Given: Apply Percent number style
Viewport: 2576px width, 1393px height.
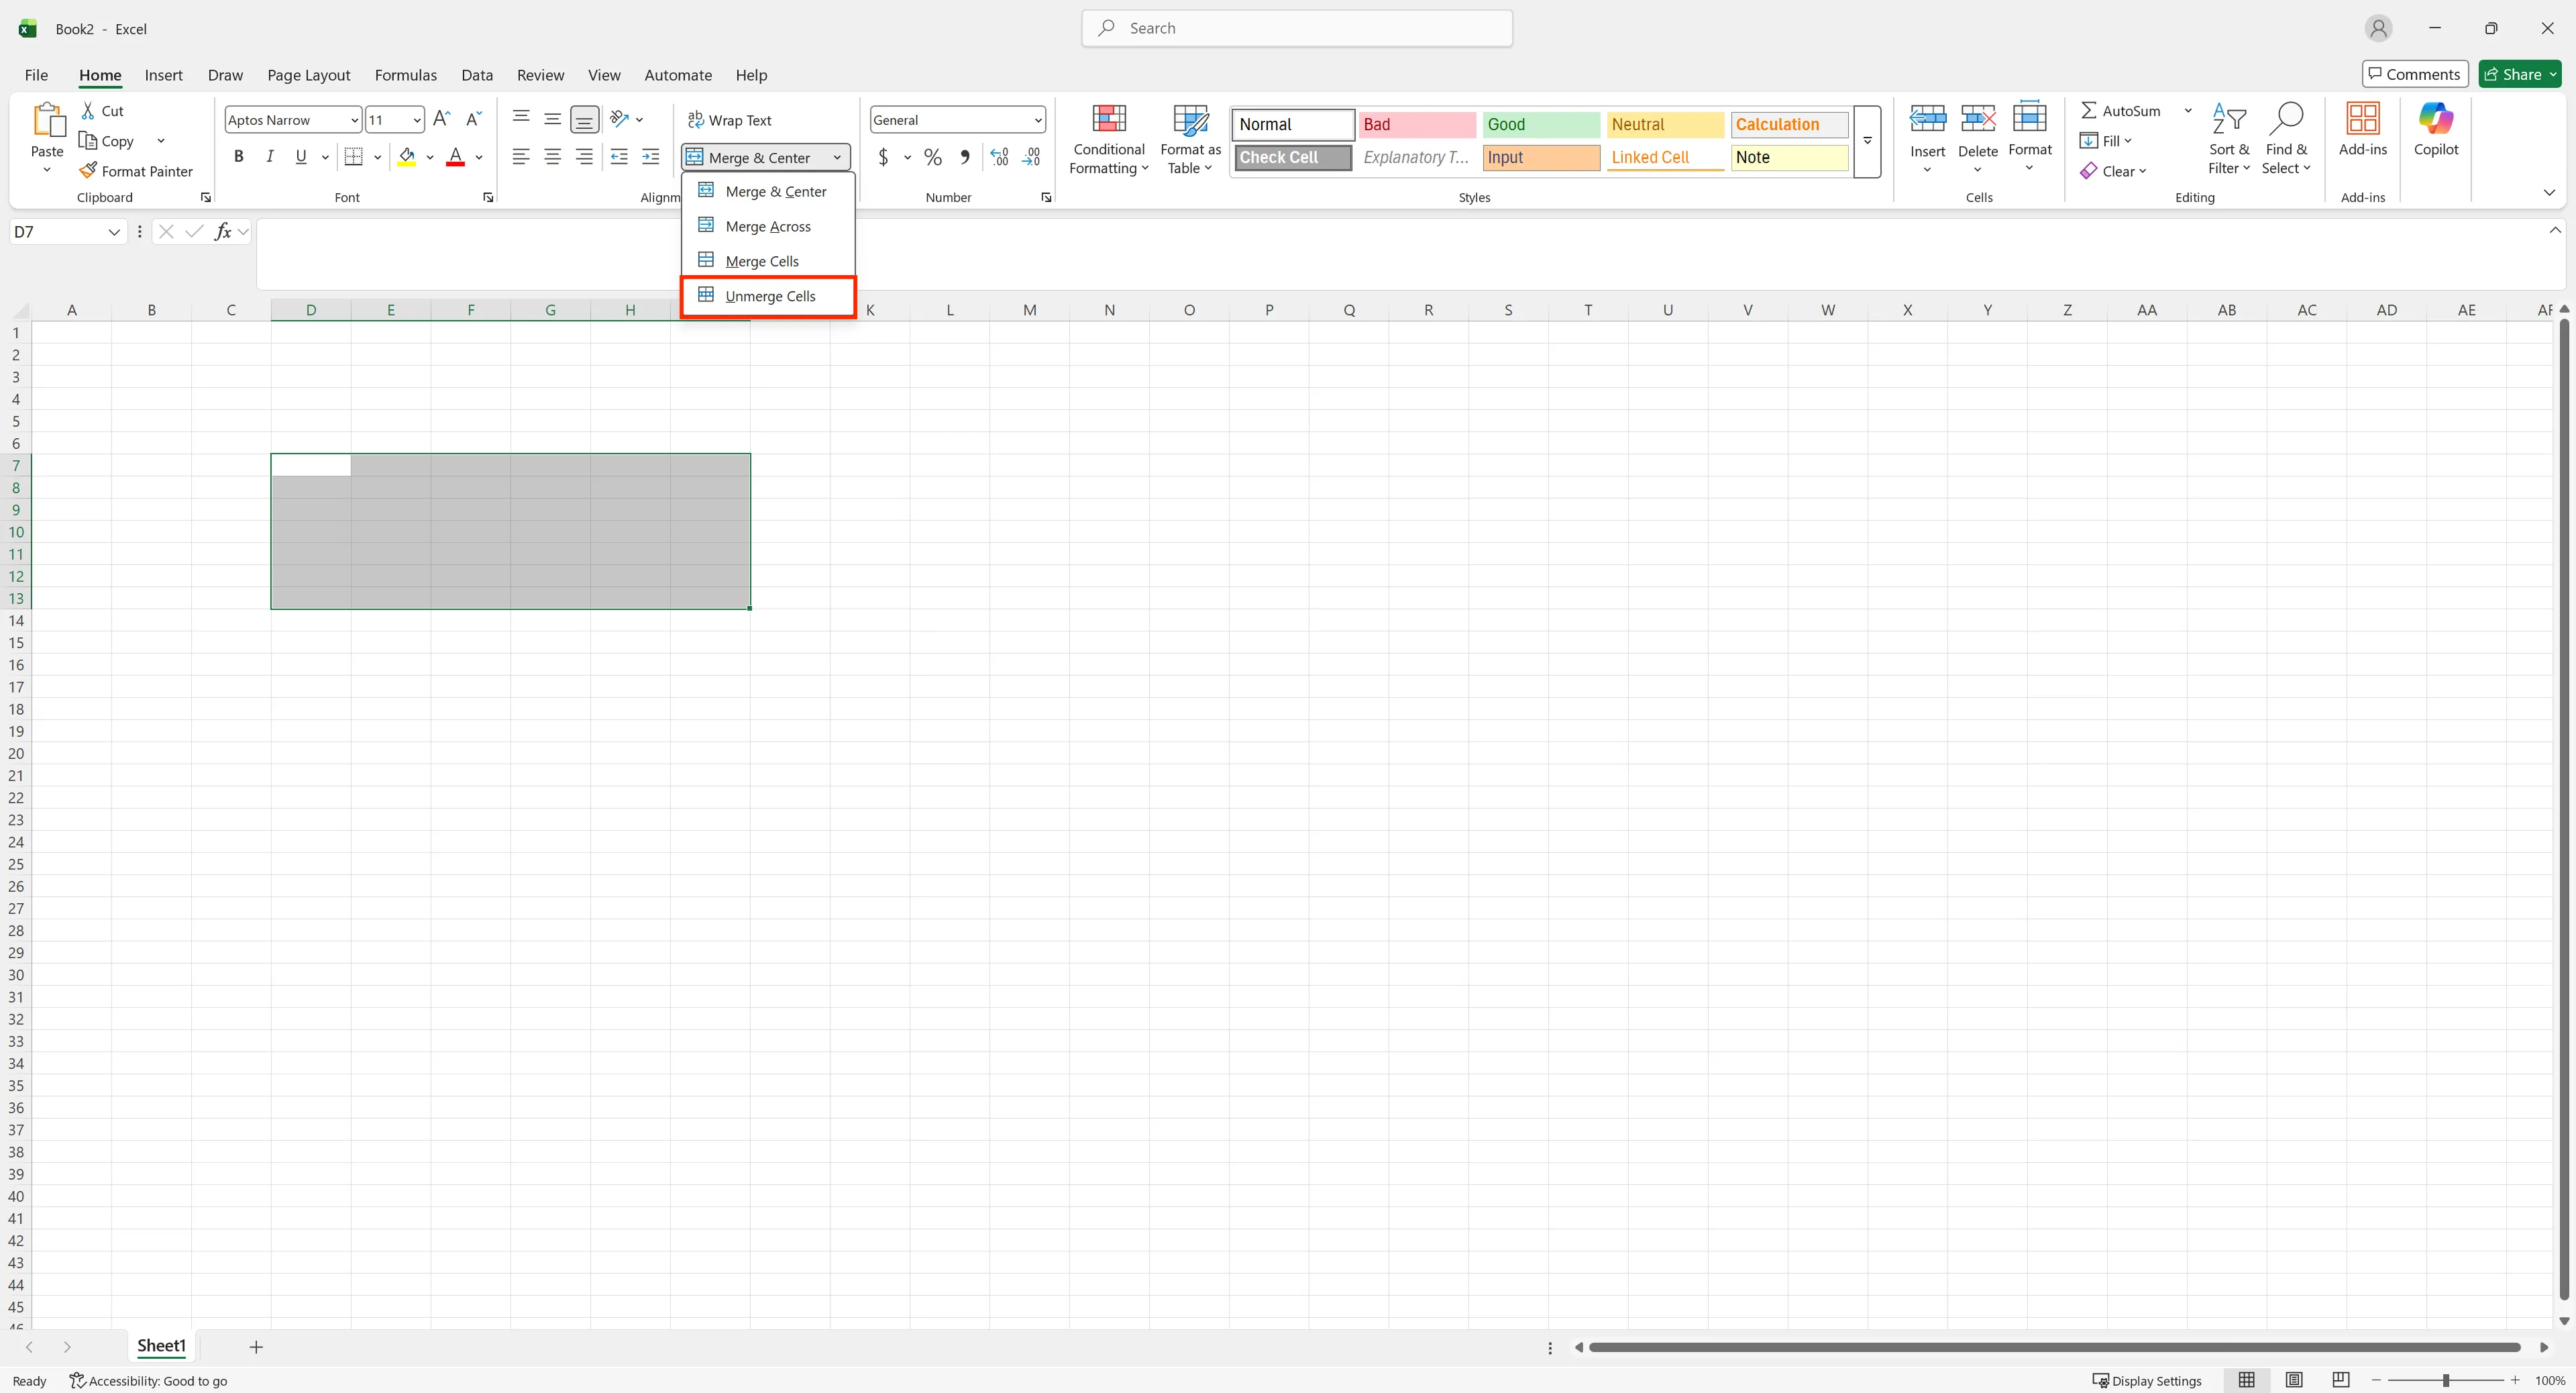Looking at the screenshot, I should pyautogui.click(x=932, y=157).
